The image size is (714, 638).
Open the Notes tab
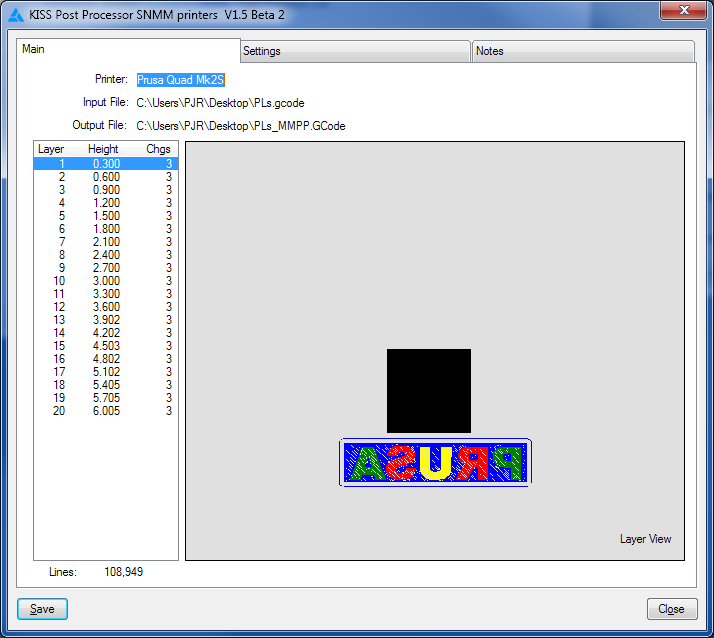click(x=583, y=51)
